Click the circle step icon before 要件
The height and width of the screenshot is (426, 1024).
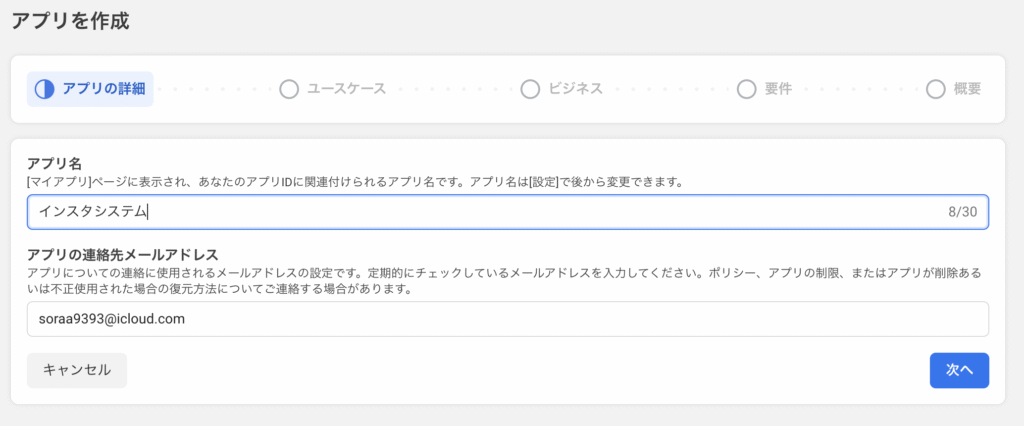746,89
